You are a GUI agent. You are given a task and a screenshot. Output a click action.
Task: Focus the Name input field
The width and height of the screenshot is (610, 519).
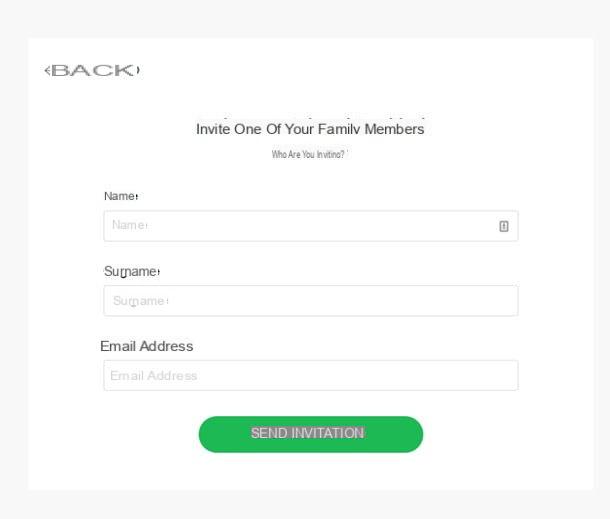(x=311, y=226)
